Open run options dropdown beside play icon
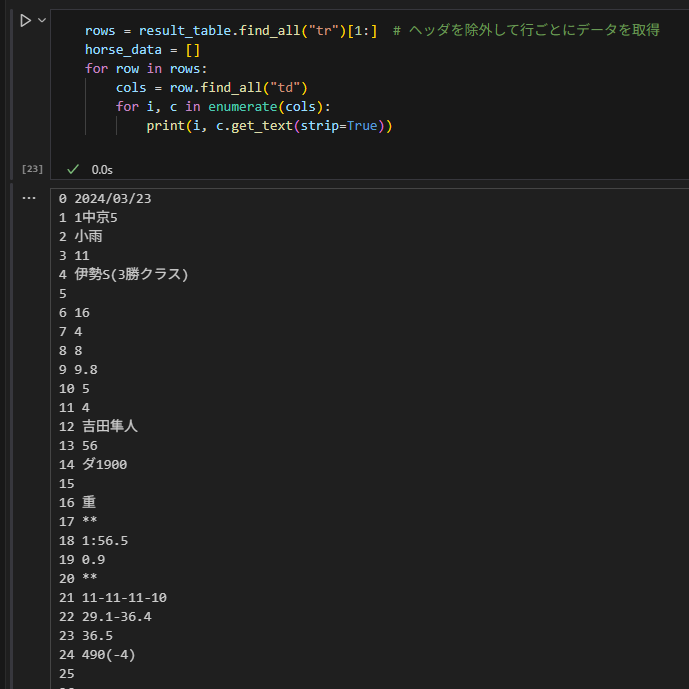Screen dimensions: 689x689 tap(42, 20)
